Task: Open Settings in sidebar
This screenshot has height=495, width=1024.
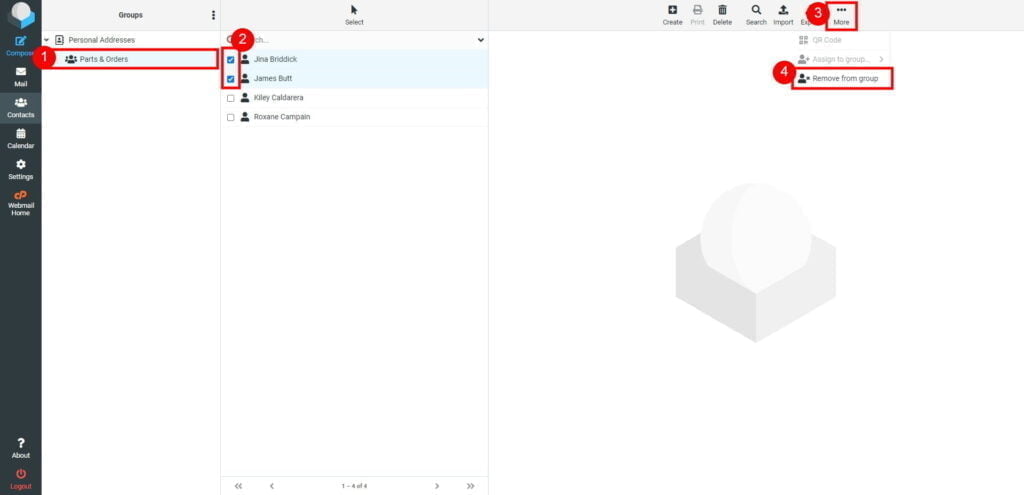Action: pos(20,169)
